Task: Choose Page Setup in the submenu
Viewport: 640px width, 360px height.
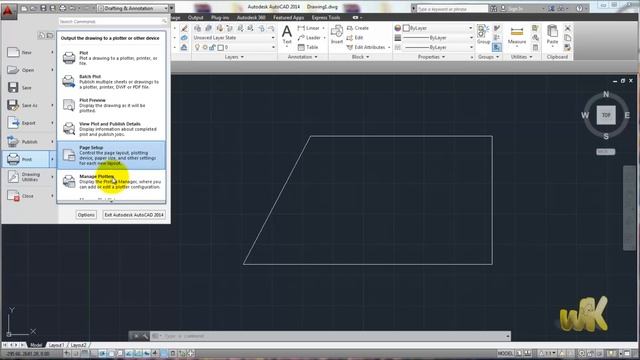Action: [111, 155]
